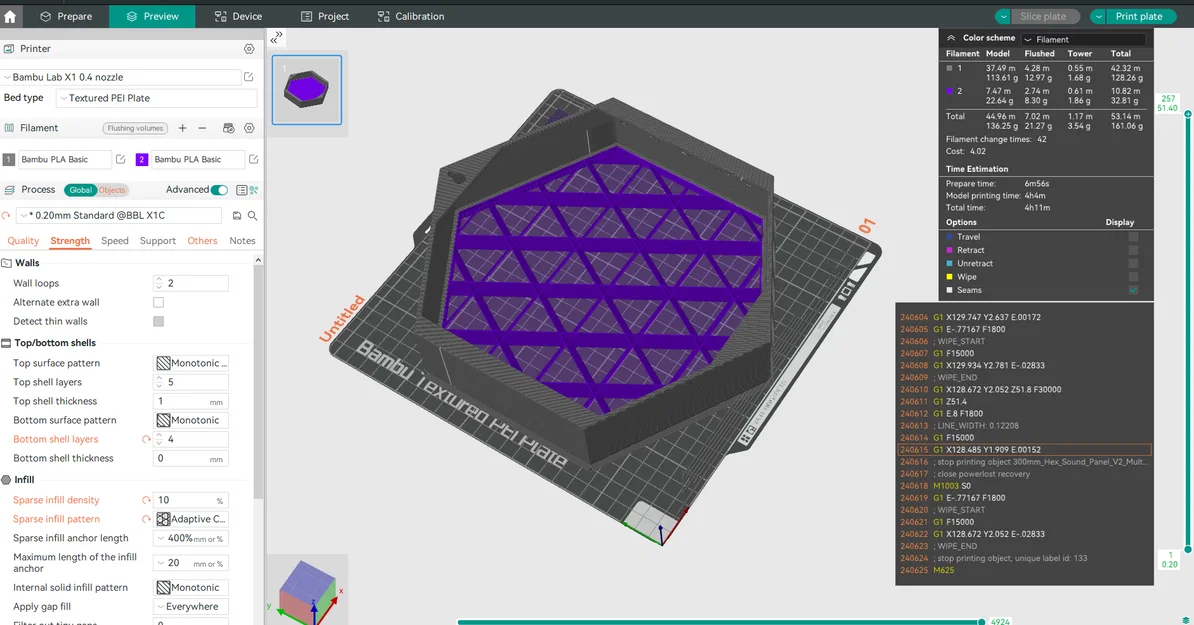Open the Flushing volumes dialog
The width and height of the screenshot is (1194, 625).
135,128
